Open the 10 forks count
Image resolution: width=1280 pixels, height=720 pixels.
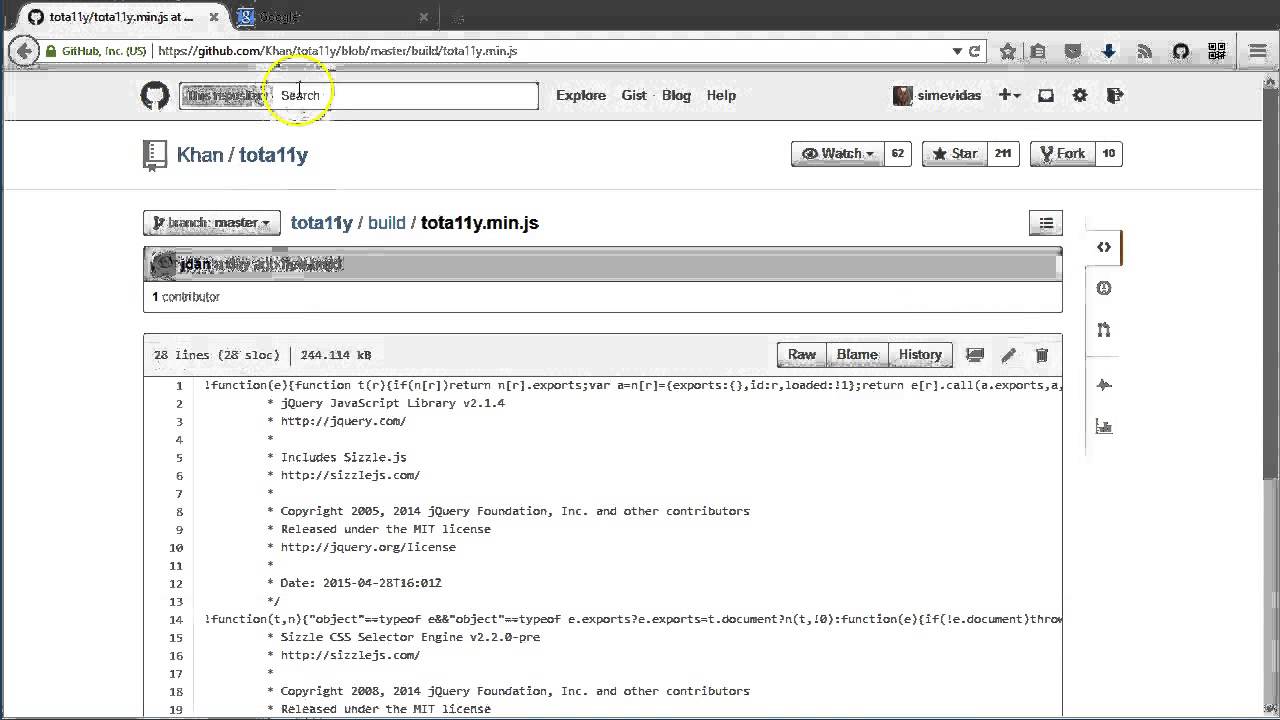[1109, 154]
